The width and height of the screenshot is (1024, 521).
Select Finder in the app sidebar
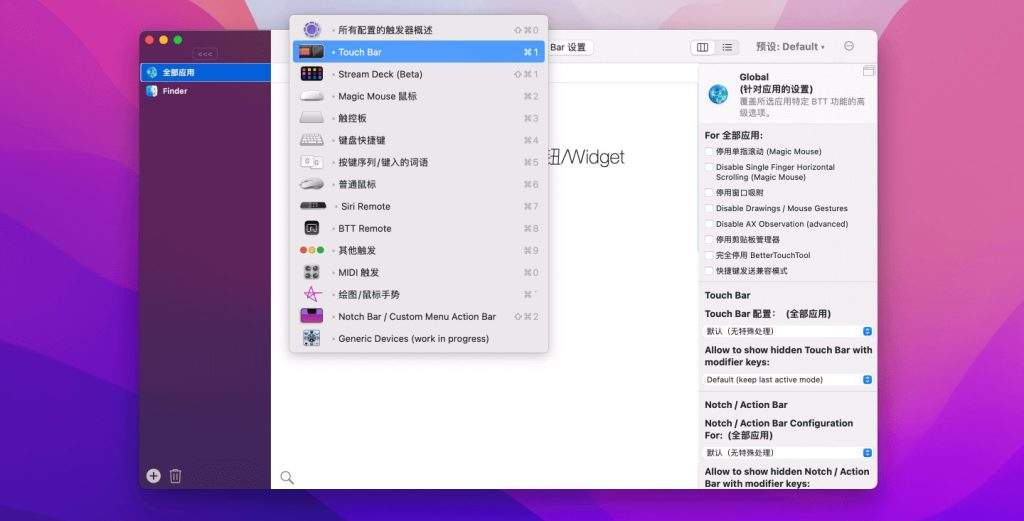[174, 91]
